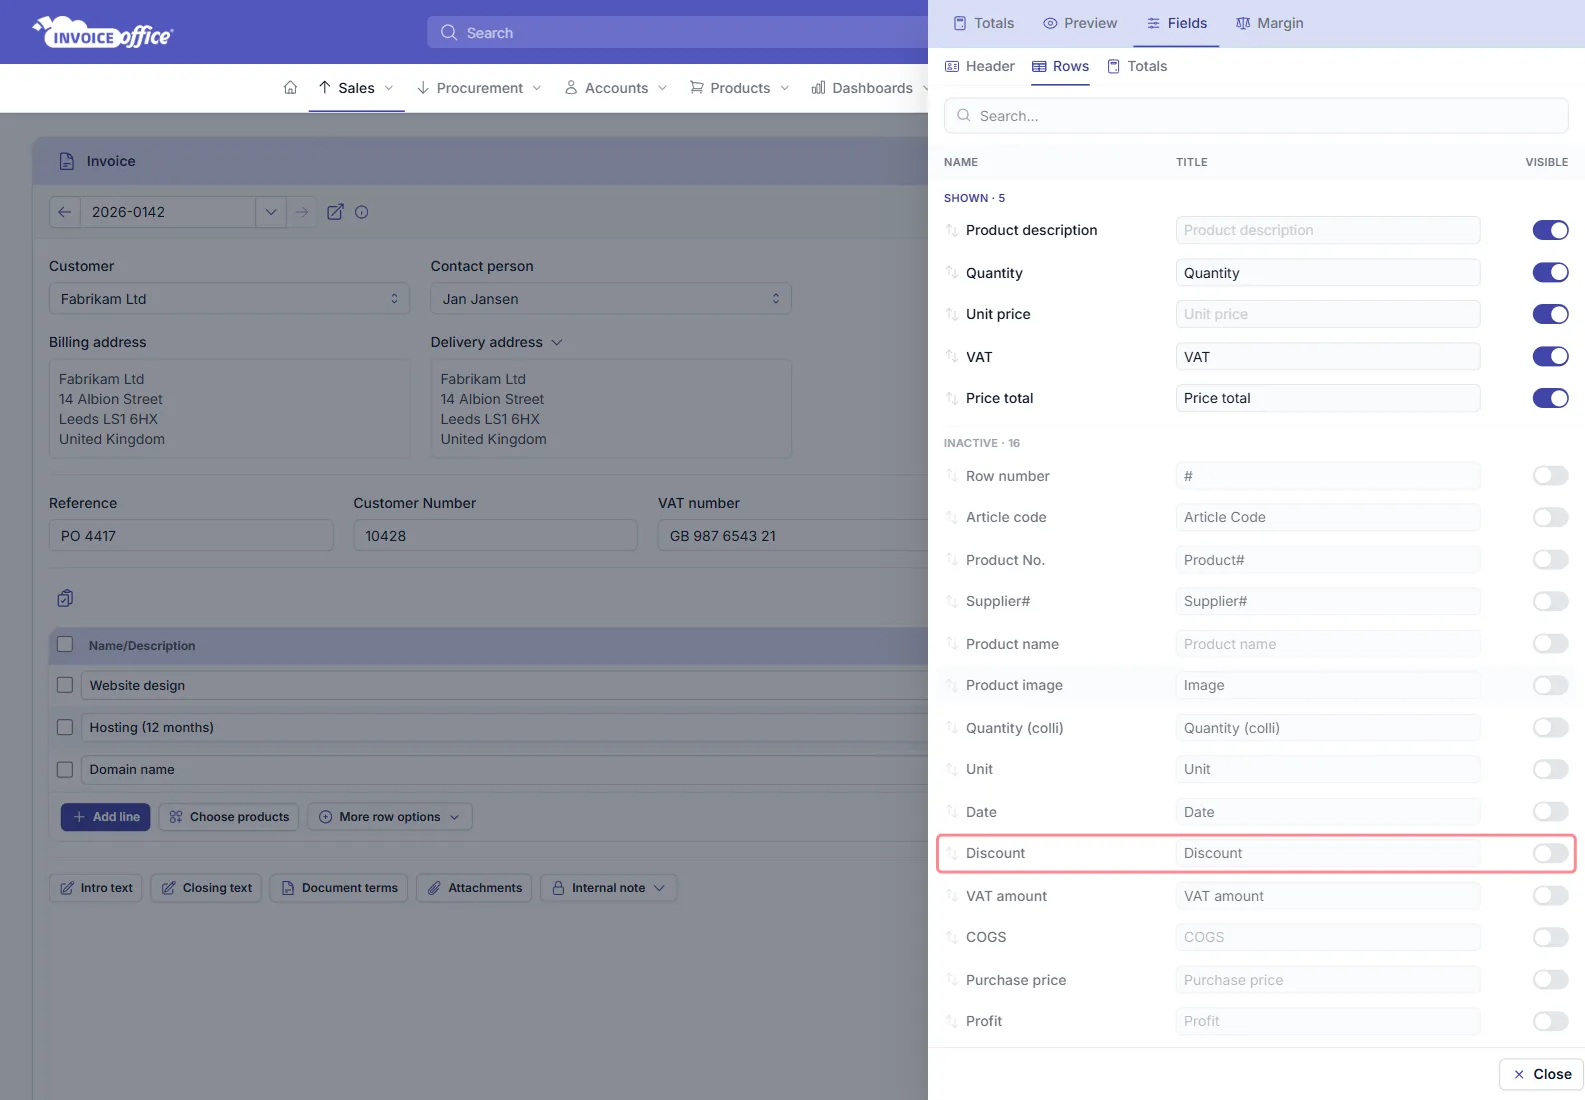Edit the Price total title field
Image resolution: width=1585 pixels, height=1100 pixels.
[1328, 398]
